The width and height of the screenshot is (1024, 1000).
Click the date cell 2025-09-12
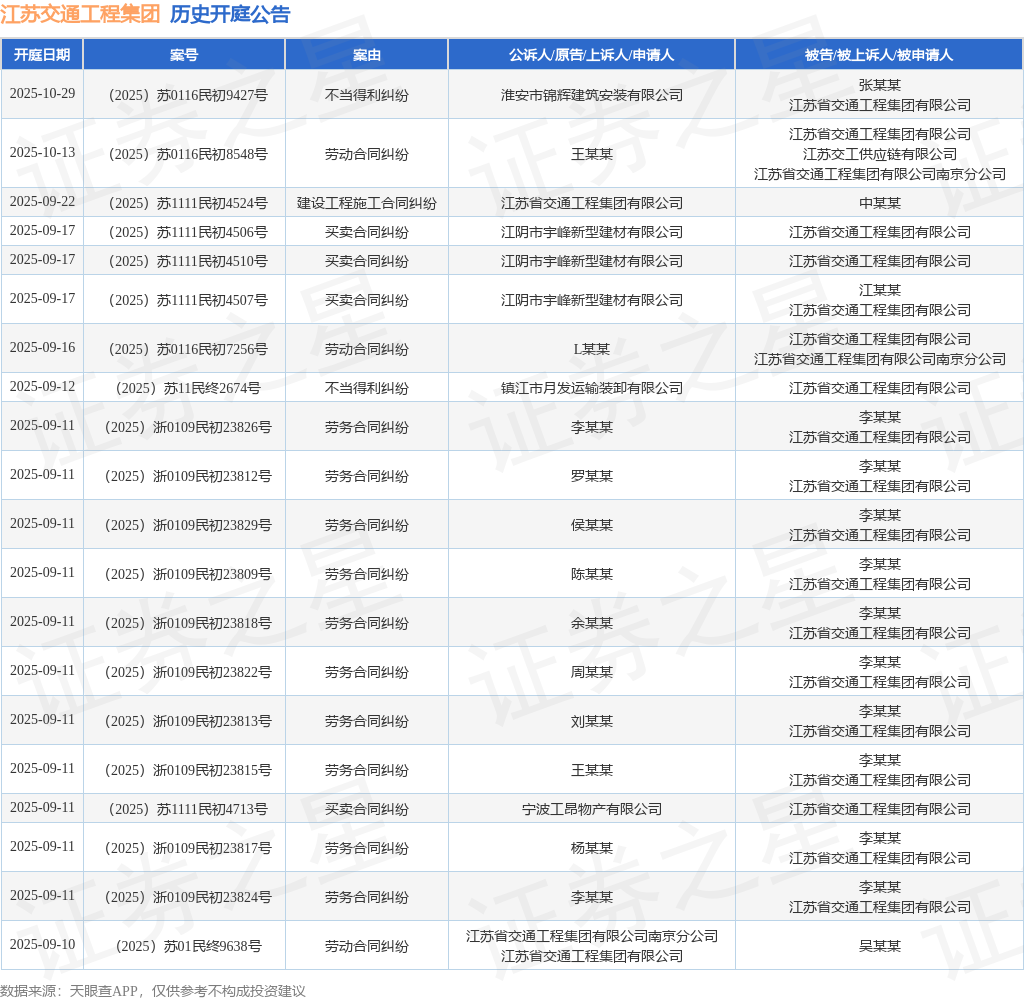click(x=42, y=387)
